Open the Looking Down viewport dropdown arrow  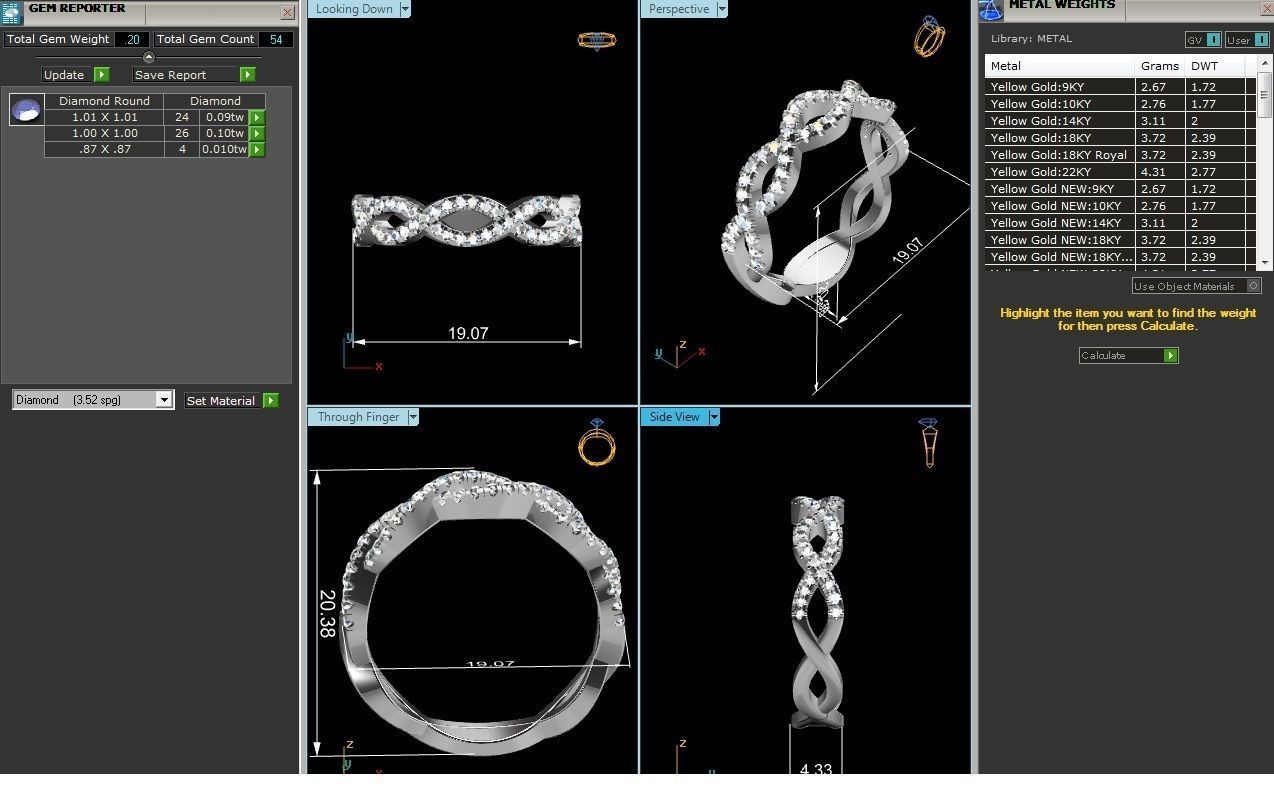(405, 9)
